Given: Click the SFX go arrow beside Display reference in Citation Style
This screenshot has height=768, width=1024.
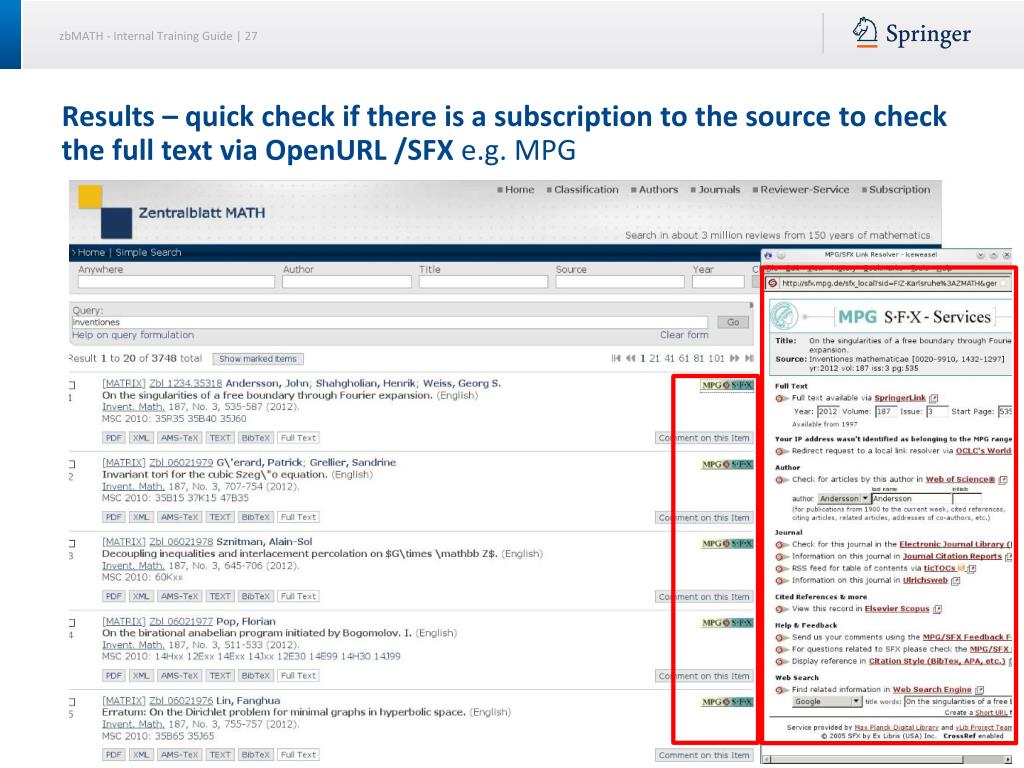Looking at the screenshot, I should [781, 662].
